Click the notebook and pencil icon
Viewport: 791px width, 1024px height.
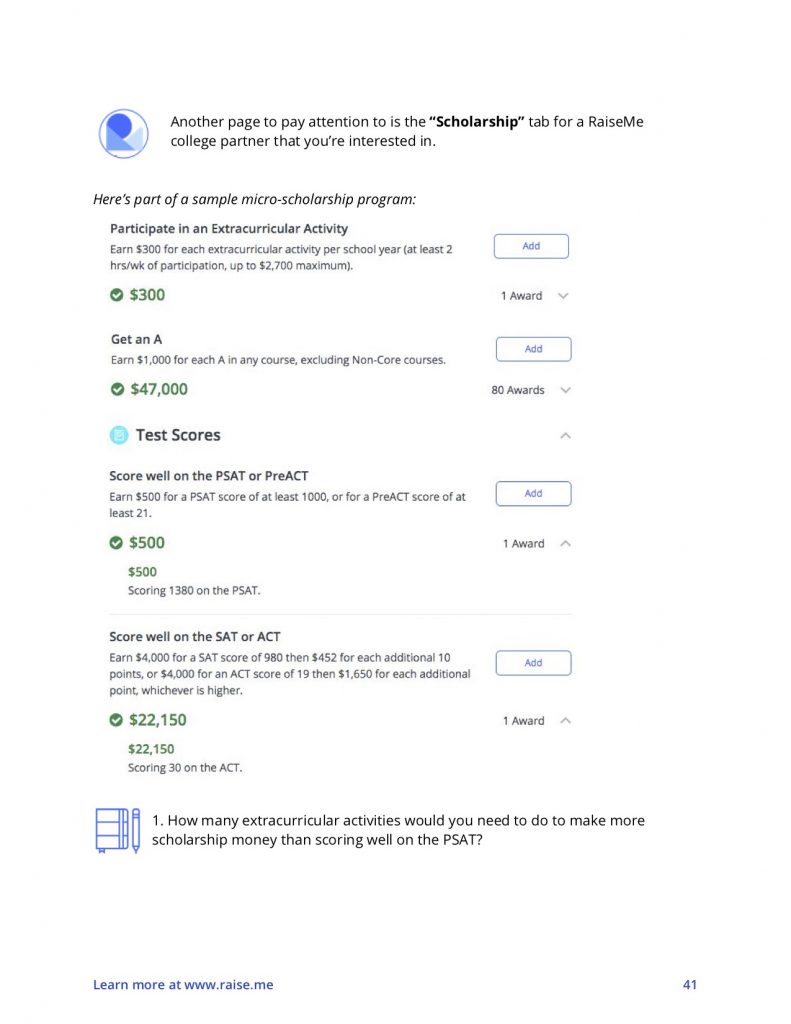point(118,830)
